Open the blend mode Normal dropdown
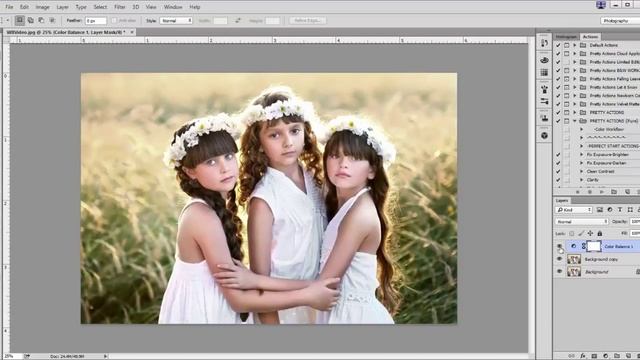Image resolution: width=640 pixels, height=360 pixels. tap(582, 222)
